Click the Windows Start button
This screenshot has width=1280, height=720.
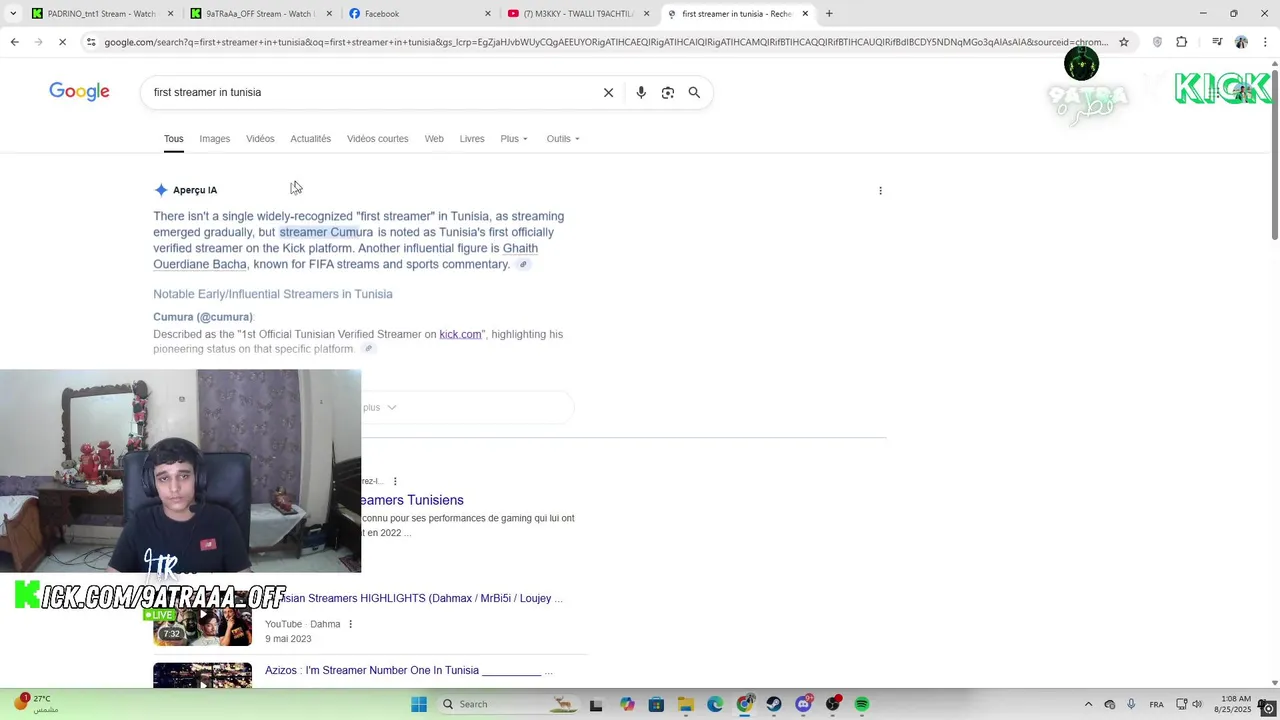419,704
